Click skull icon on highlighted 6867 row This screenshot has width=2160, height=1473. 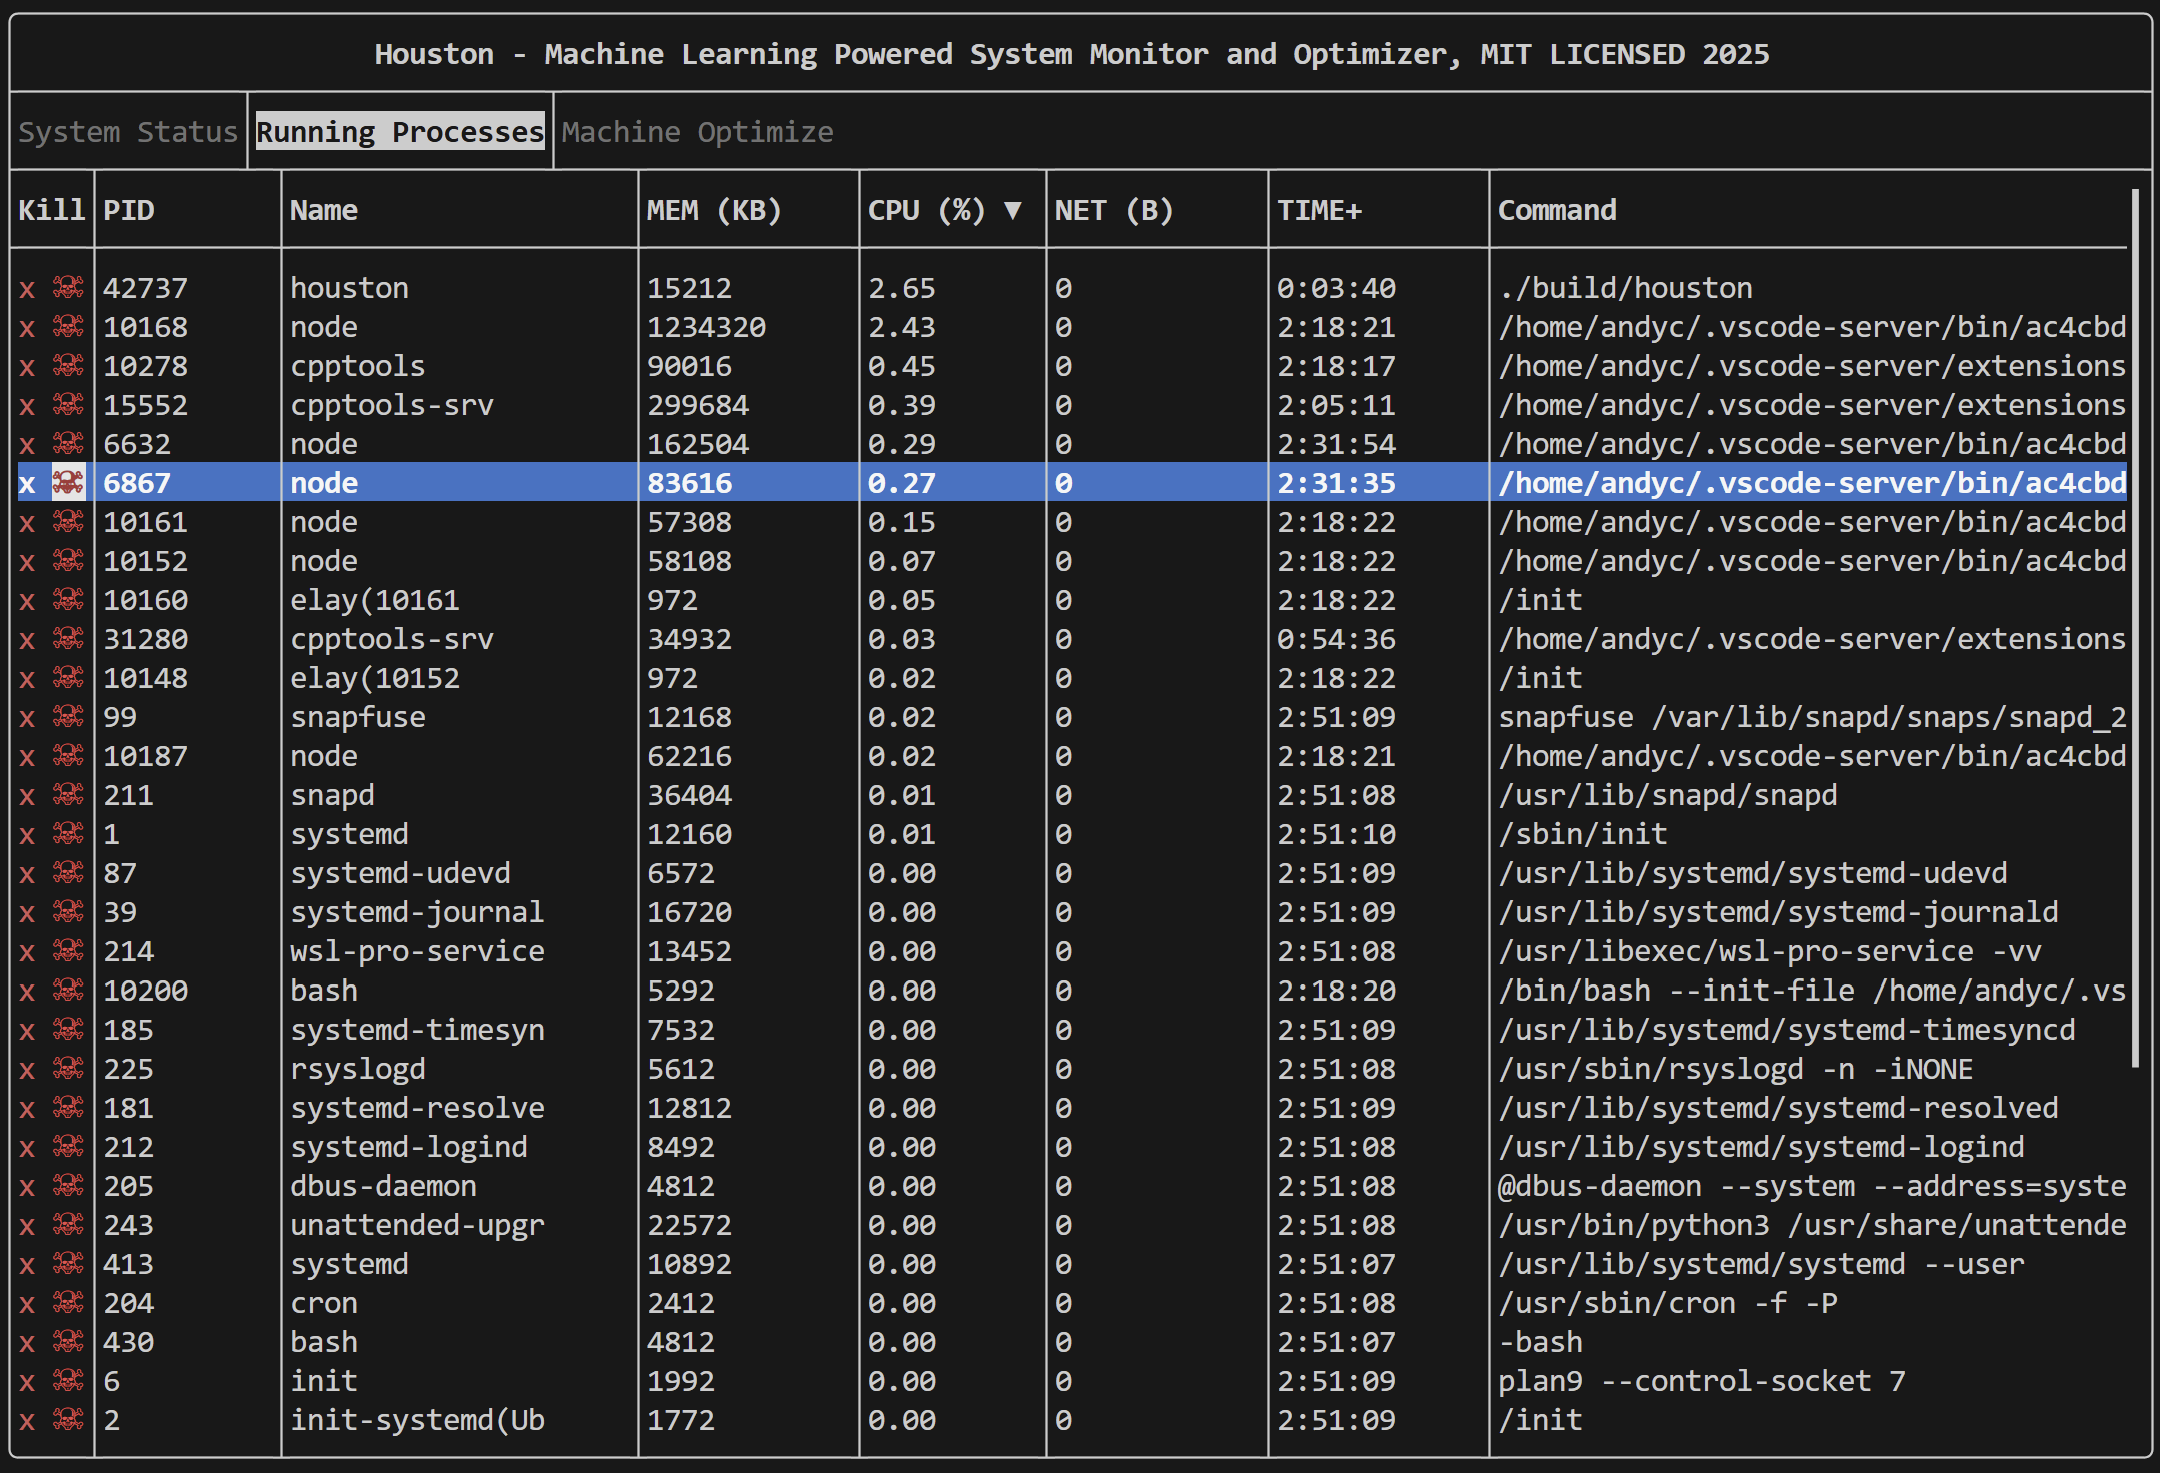[x=68, y=483]
